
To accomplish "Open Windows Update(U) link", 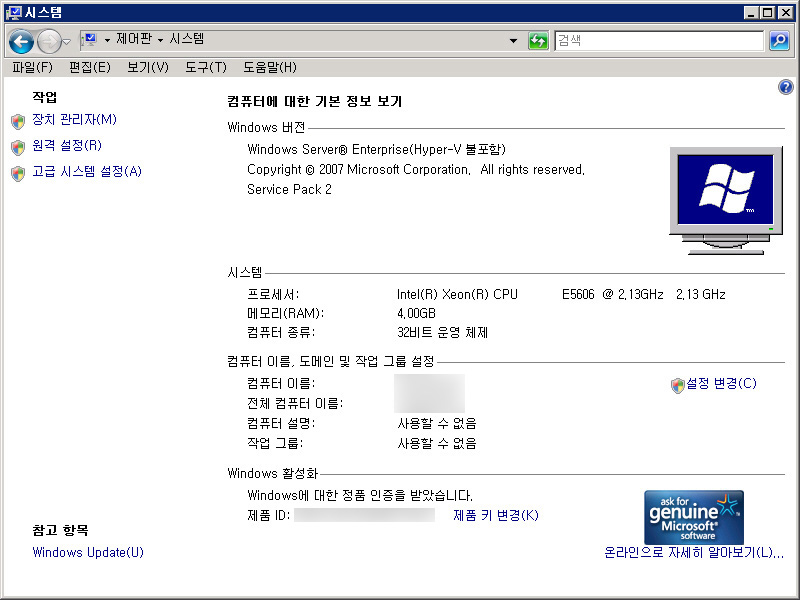I will pos(88,553).
